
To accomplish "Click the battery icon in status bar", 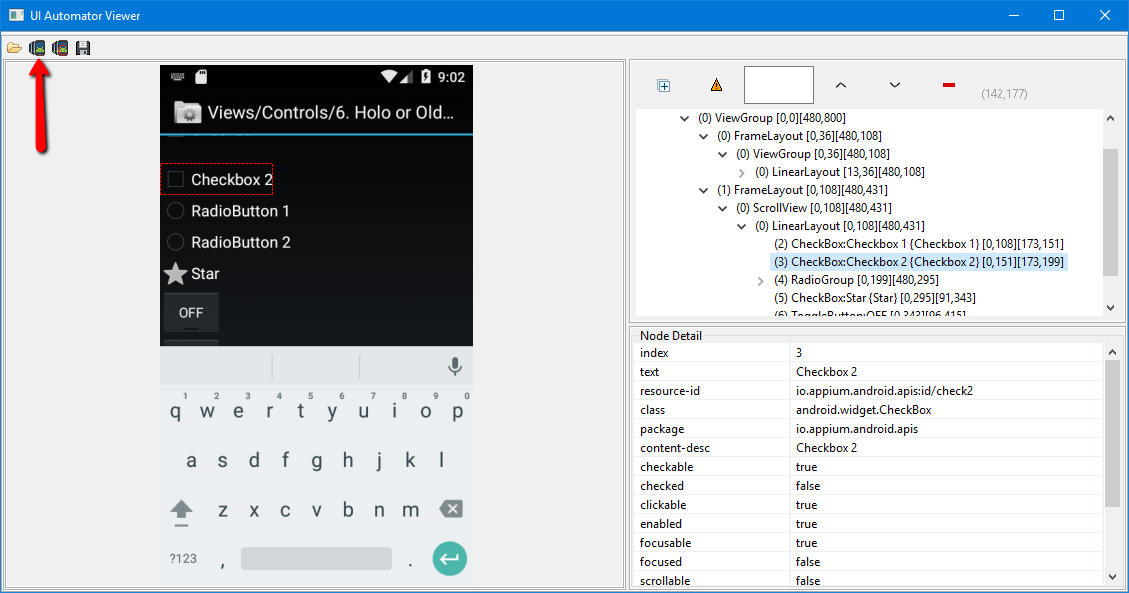I will [426, 76].
